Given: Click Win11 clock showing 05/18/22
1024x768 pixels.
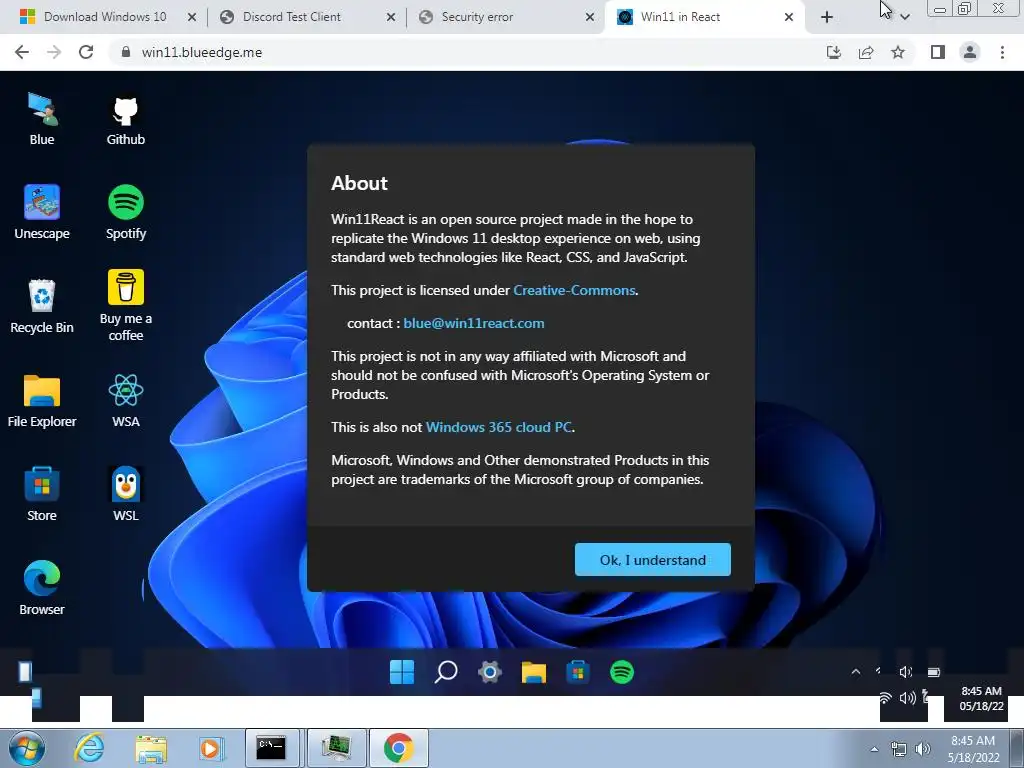Looking at the screenshot, I should click(981, 698).
